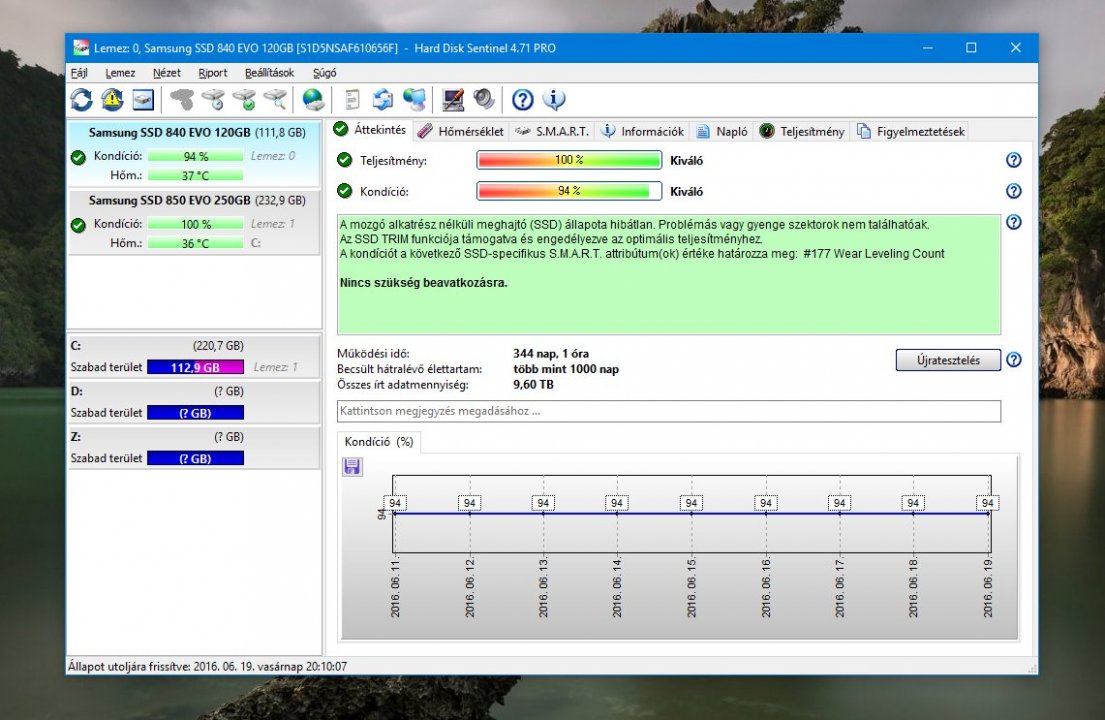Open the Nézet menu
The image size is (1105, 720).
[166, 73]
